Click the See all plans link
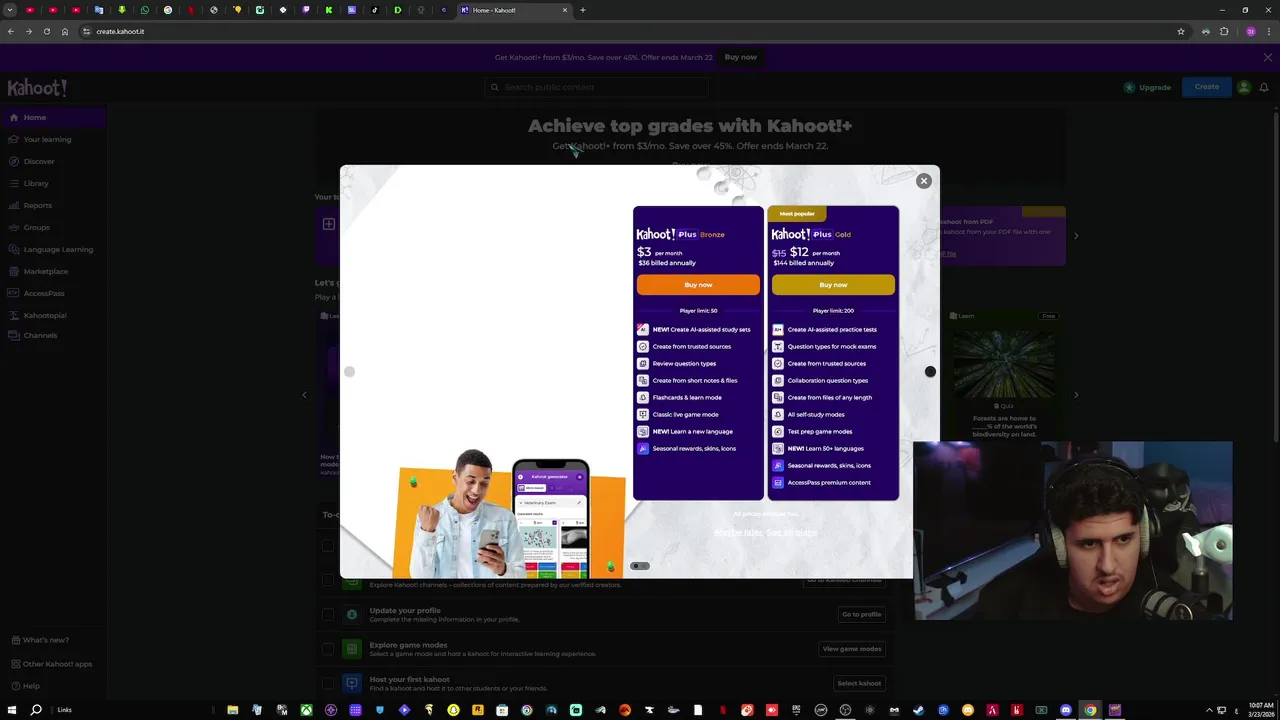Image resolution: width=1280 pixels, height=720 pixels. [x=792, y=532]
